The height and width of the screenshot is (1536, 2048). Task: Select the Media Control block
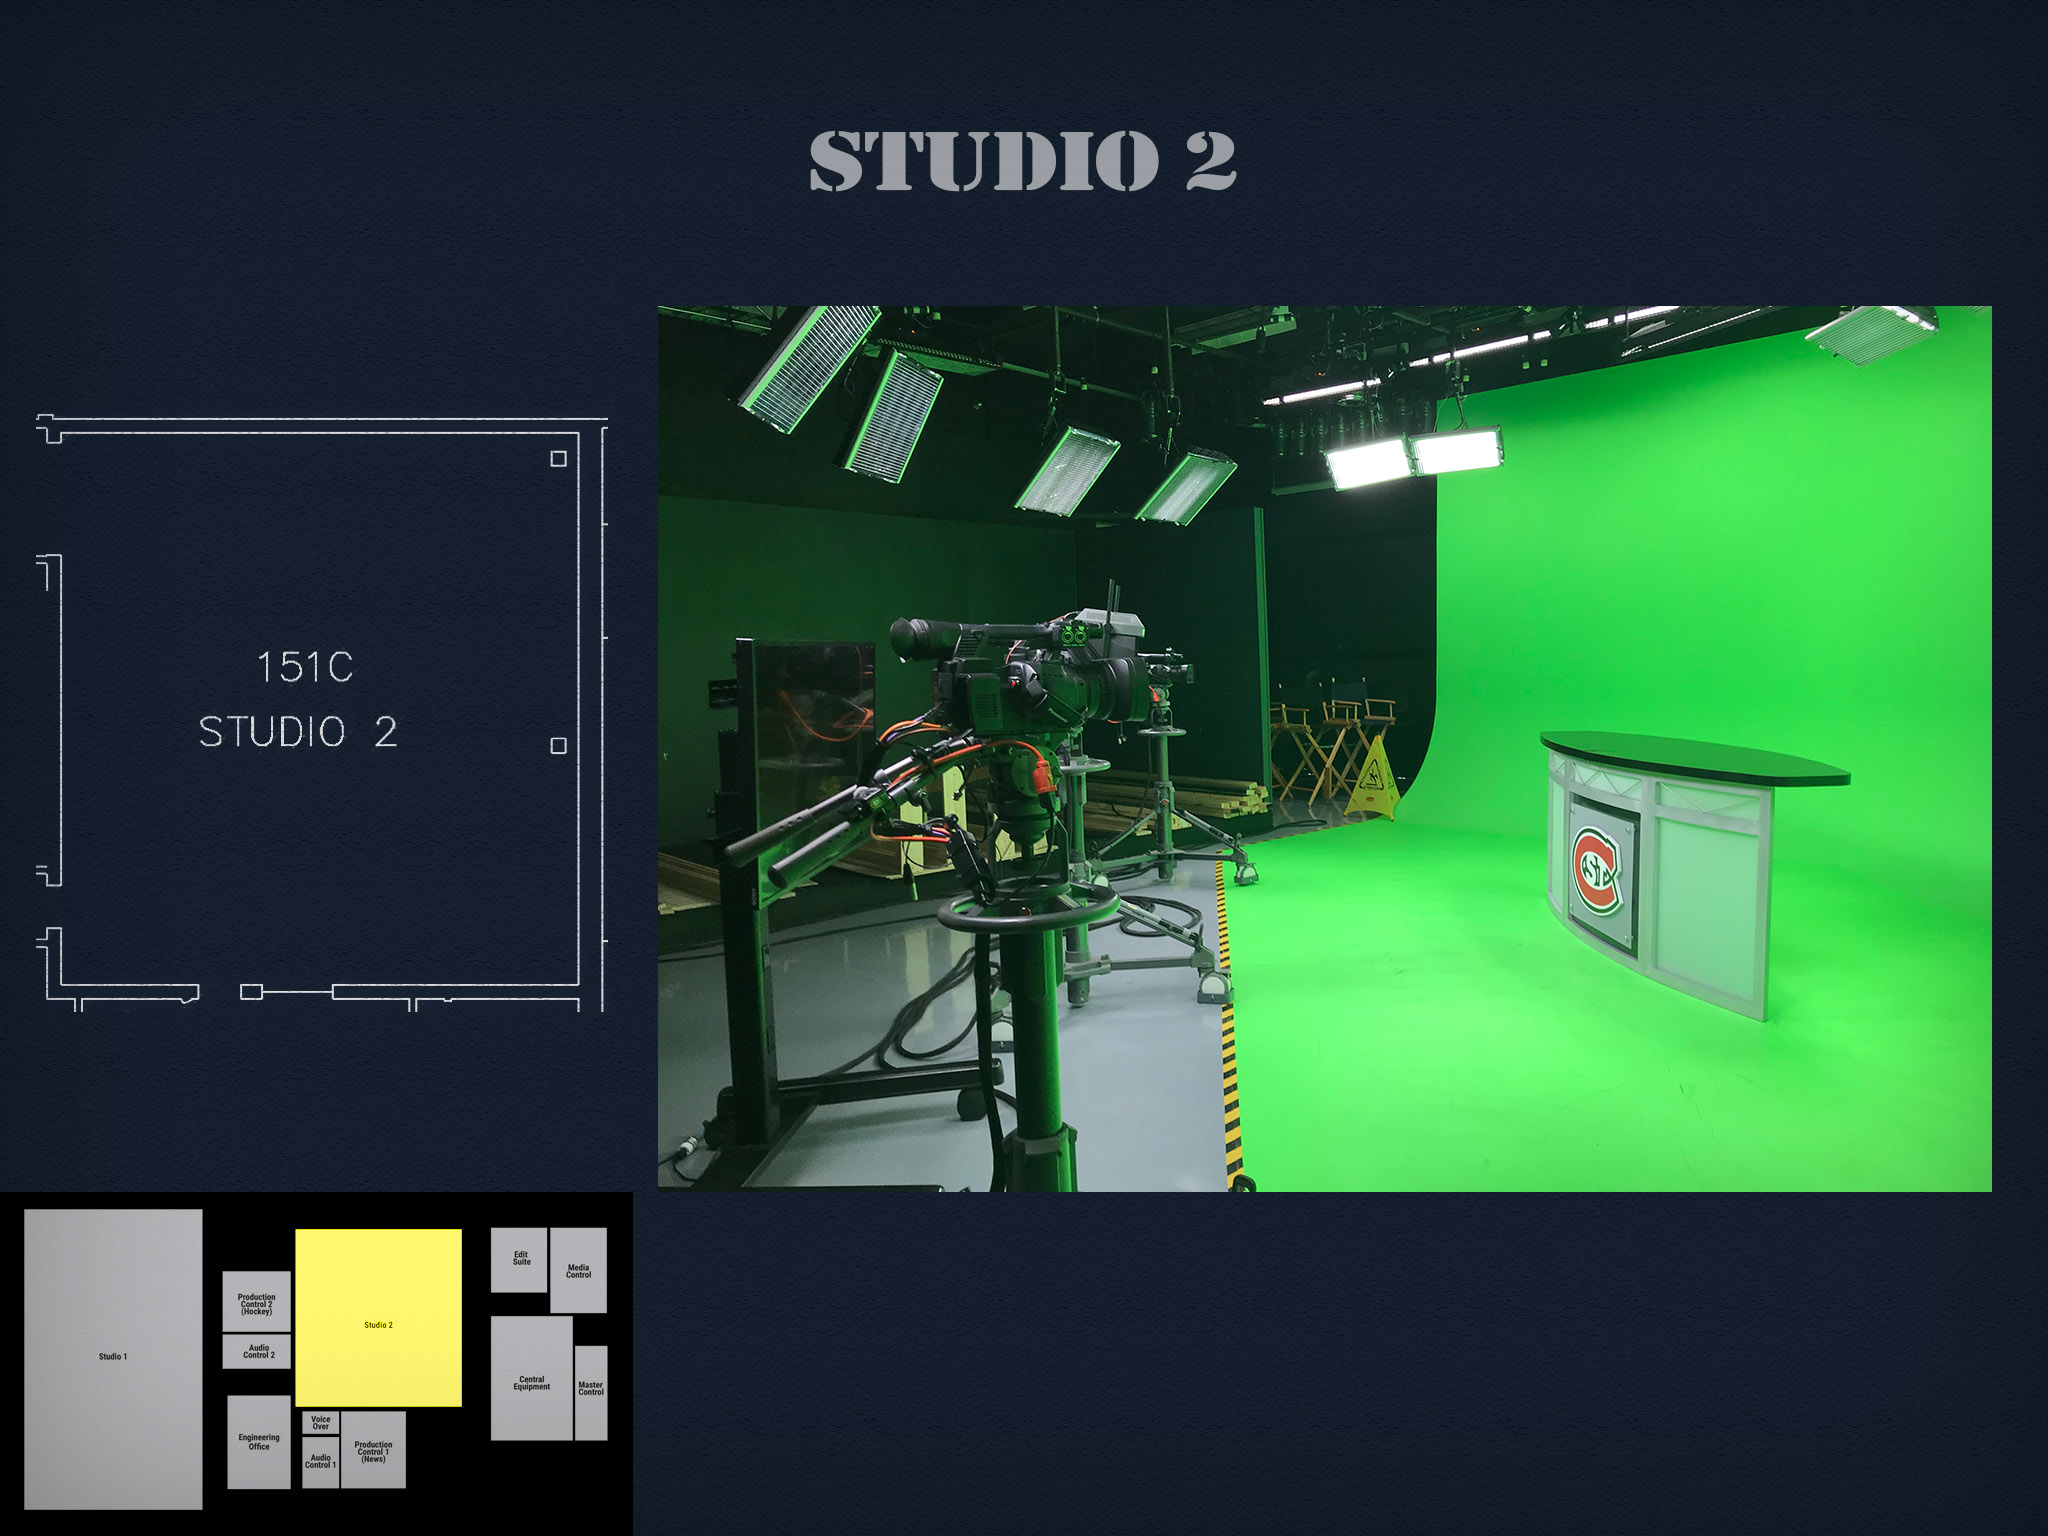click(578, 1271)
